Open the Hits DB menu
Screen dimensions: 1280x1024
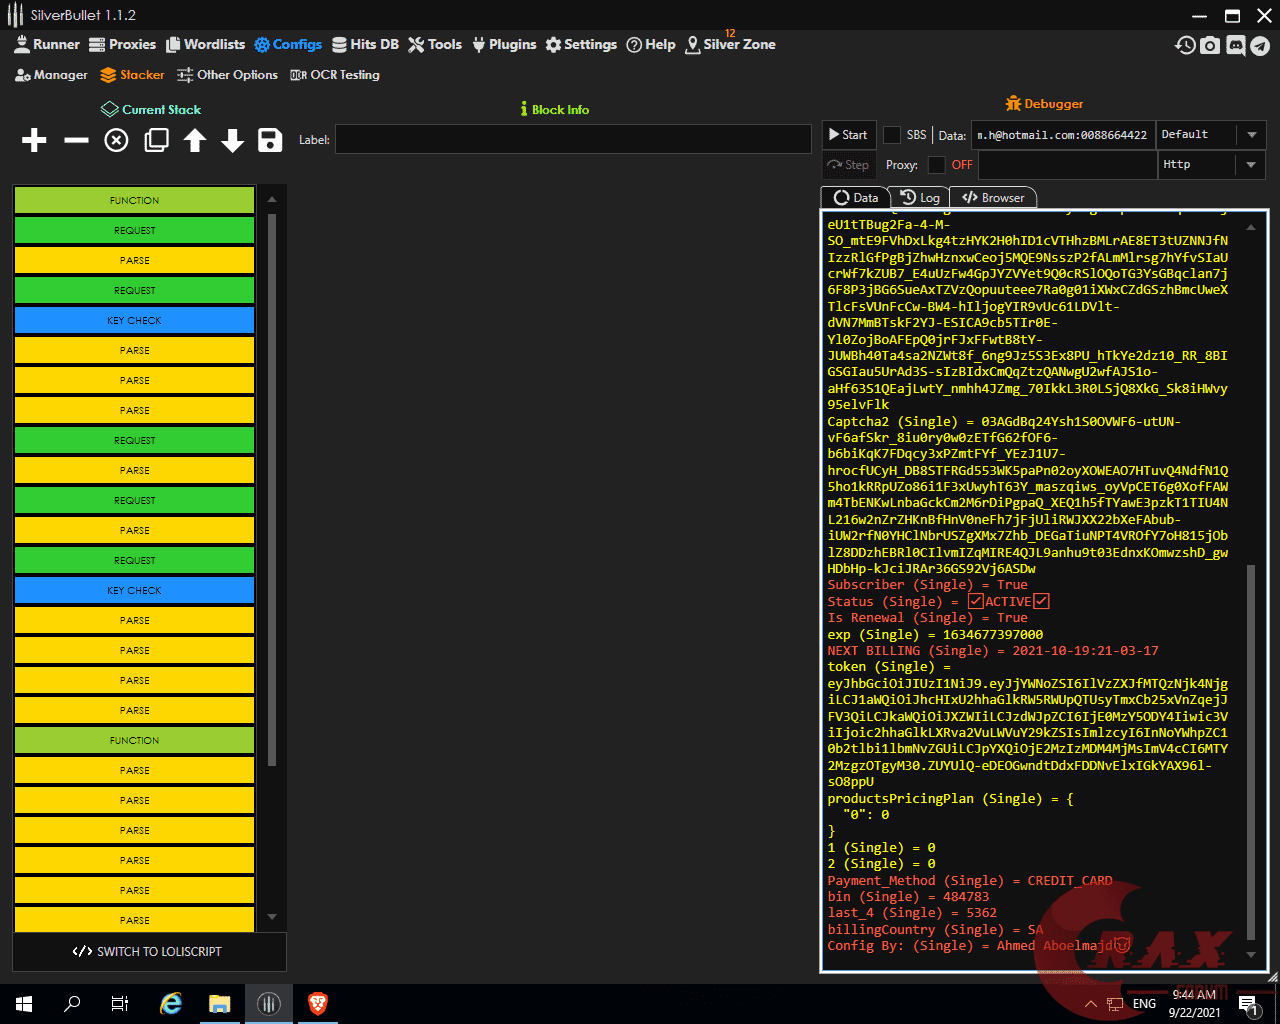point(365,45)
